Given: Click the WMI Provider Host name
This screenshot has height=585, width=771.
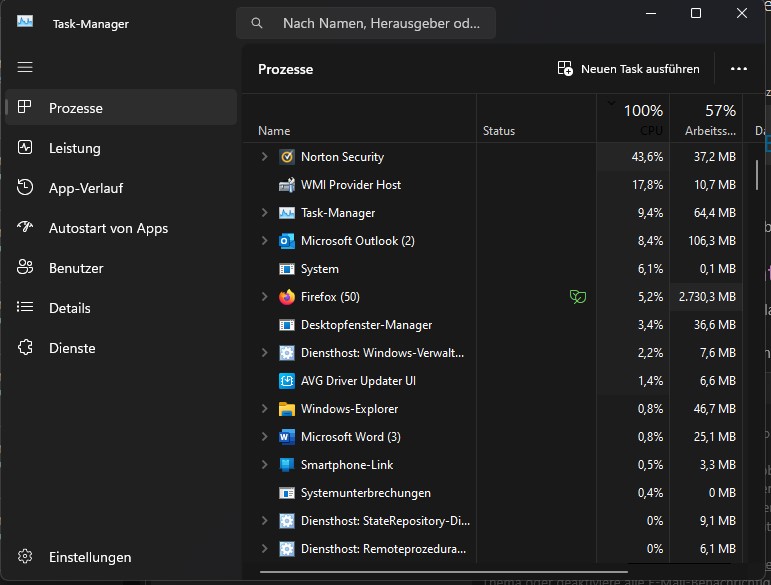Looking at the screenshot, I should tap(351, 185).
